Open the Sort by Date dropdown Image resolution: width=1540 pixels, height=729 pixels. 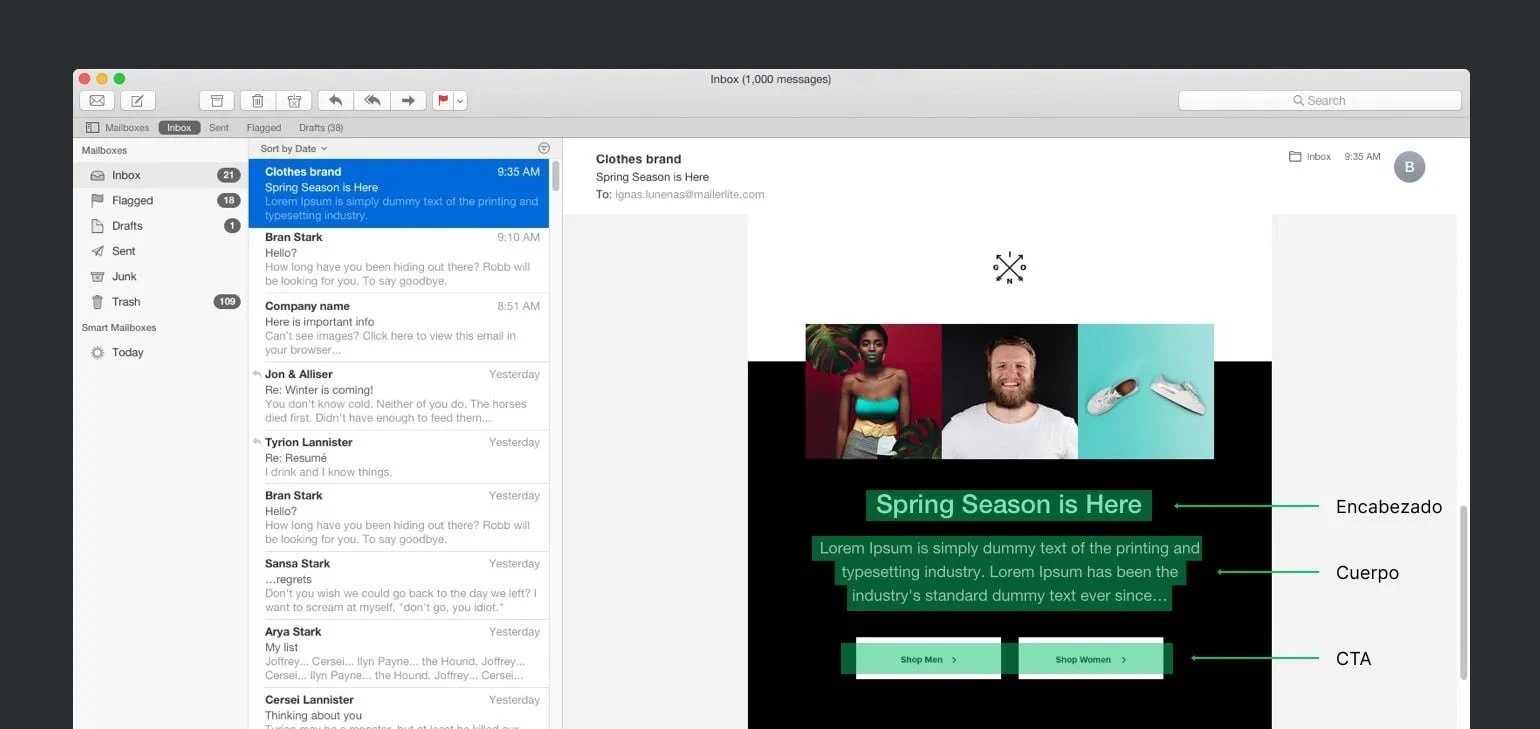294,149
